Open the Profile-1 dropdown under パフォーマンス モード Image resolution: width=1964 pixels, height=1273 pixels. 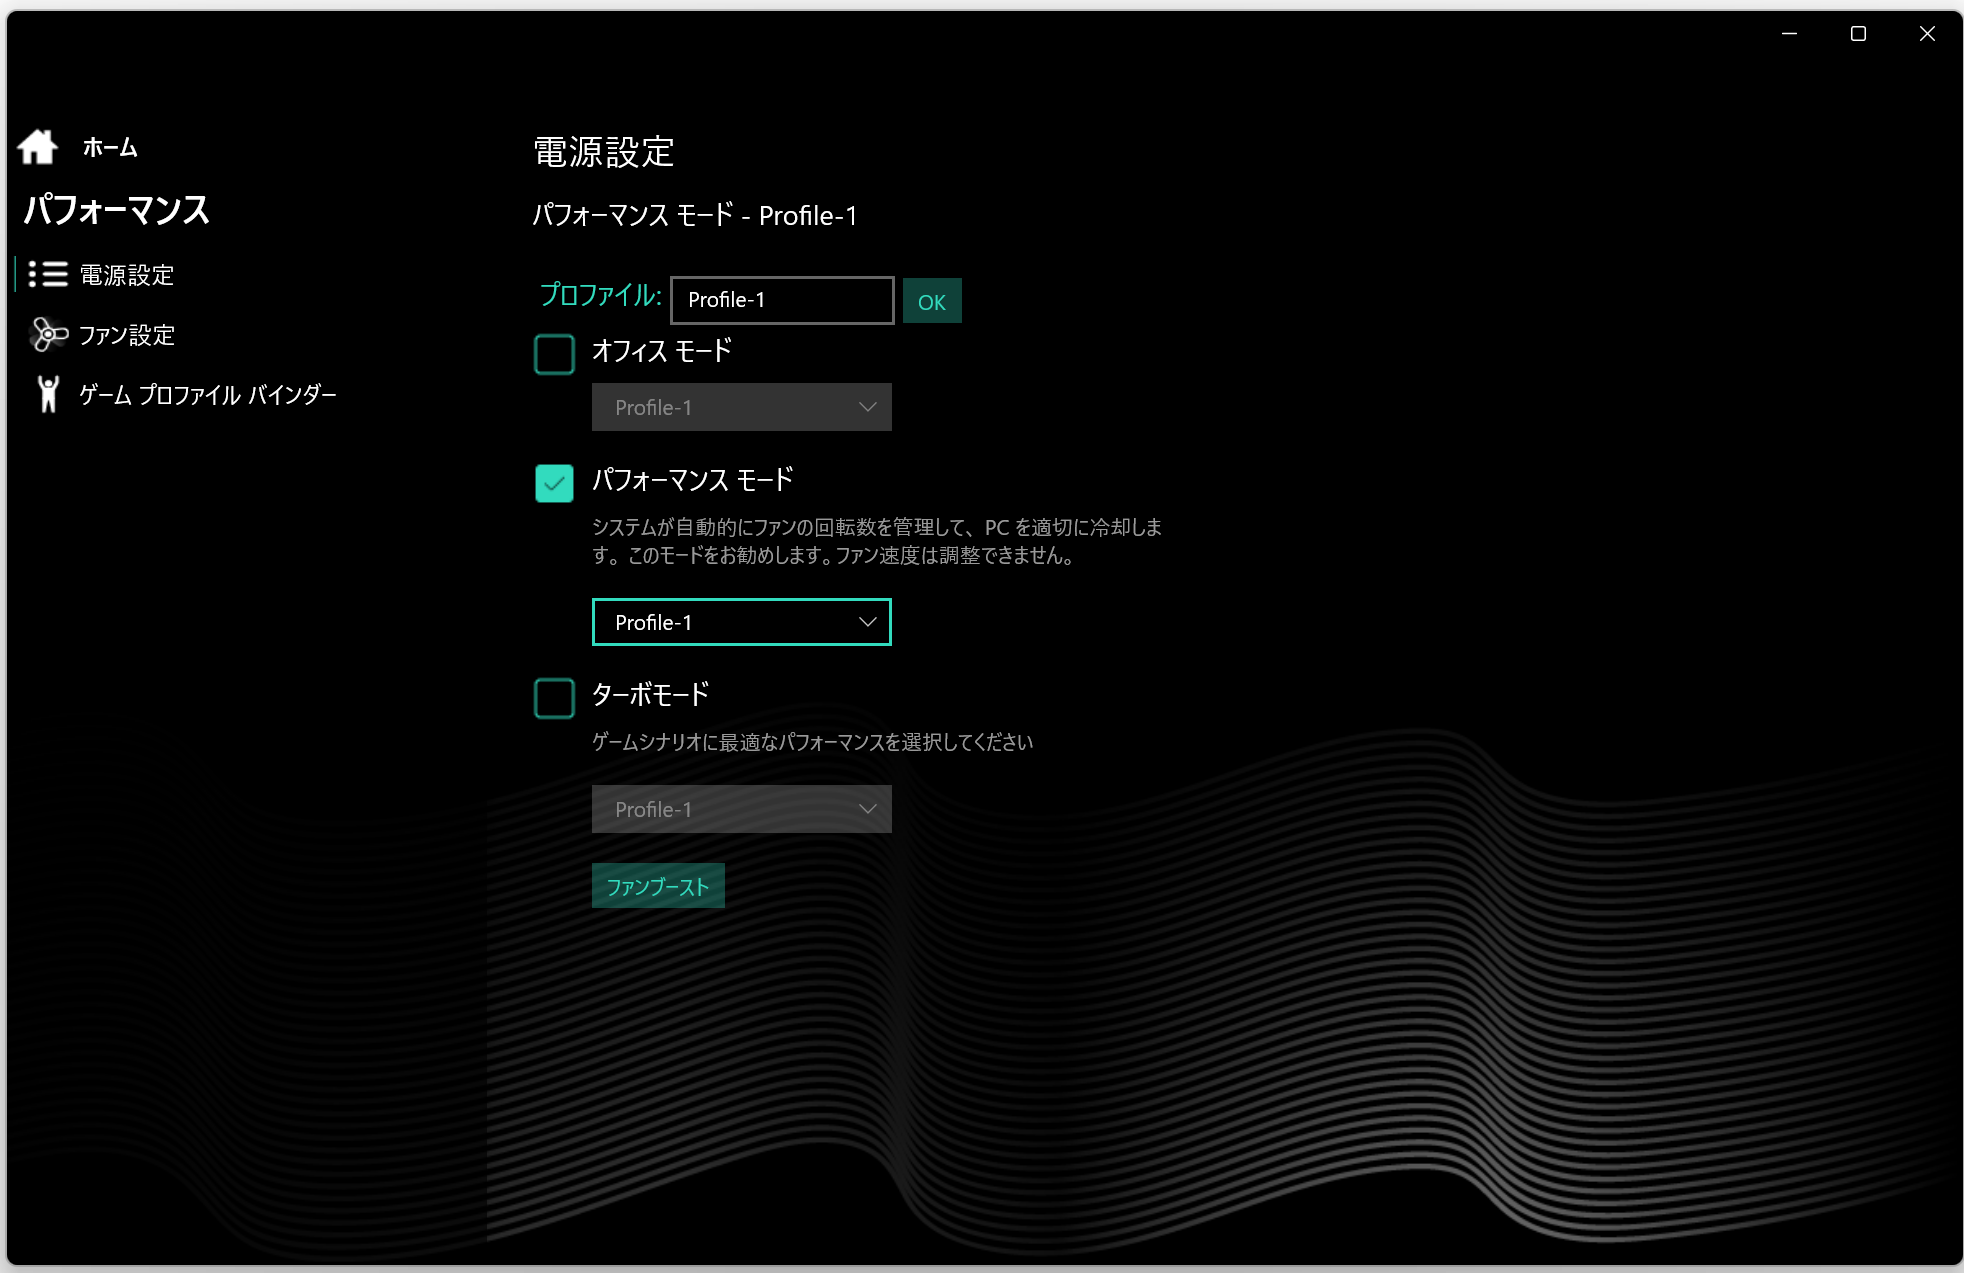pos(741,622)
